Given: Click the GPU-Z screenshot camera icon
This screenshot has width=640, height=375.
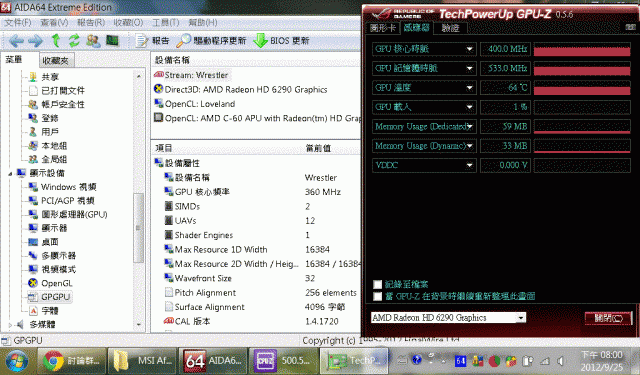Looking at the screenshot, I should [x=630, y=27].
